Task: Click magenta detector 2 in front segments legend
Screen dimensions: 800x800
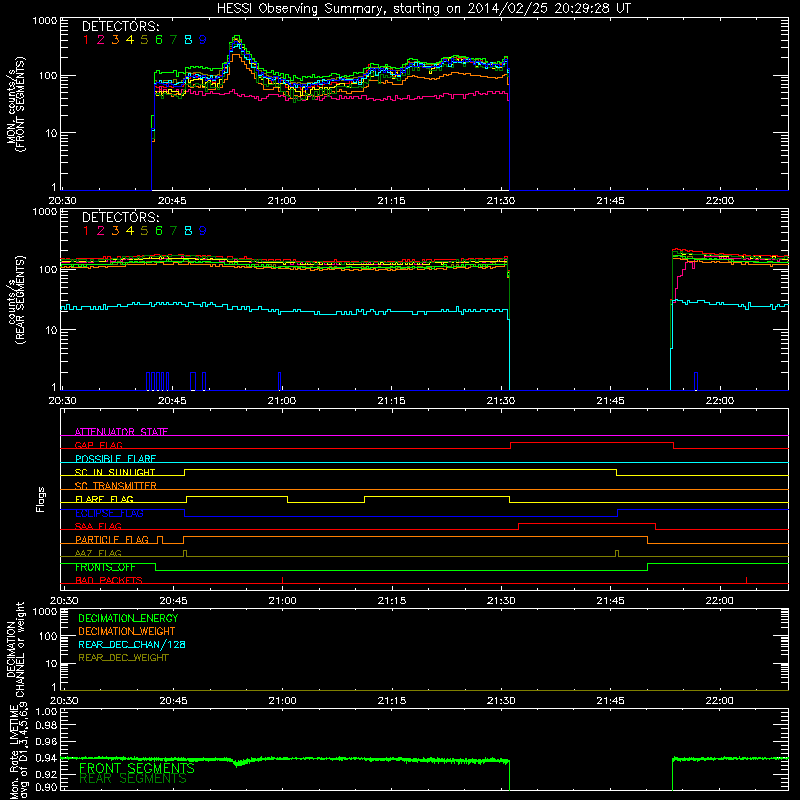Action: (x=101, y=40)
